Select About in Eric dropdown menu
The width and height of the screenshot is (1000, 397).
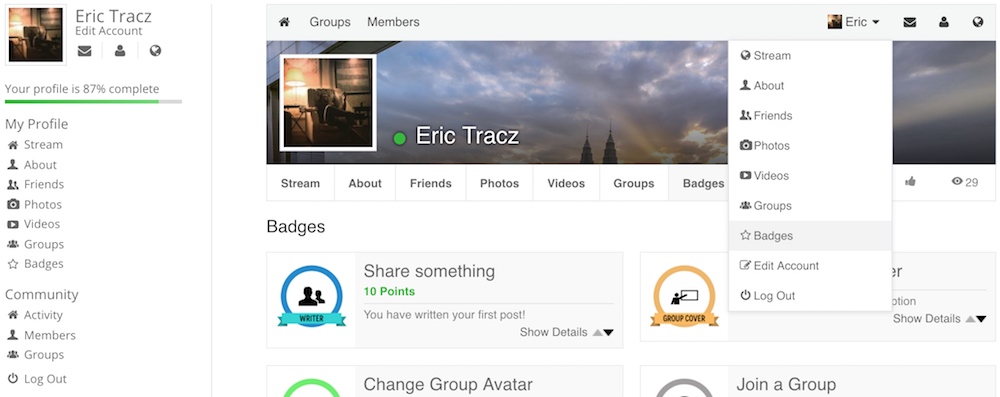[x=810, y=86]
